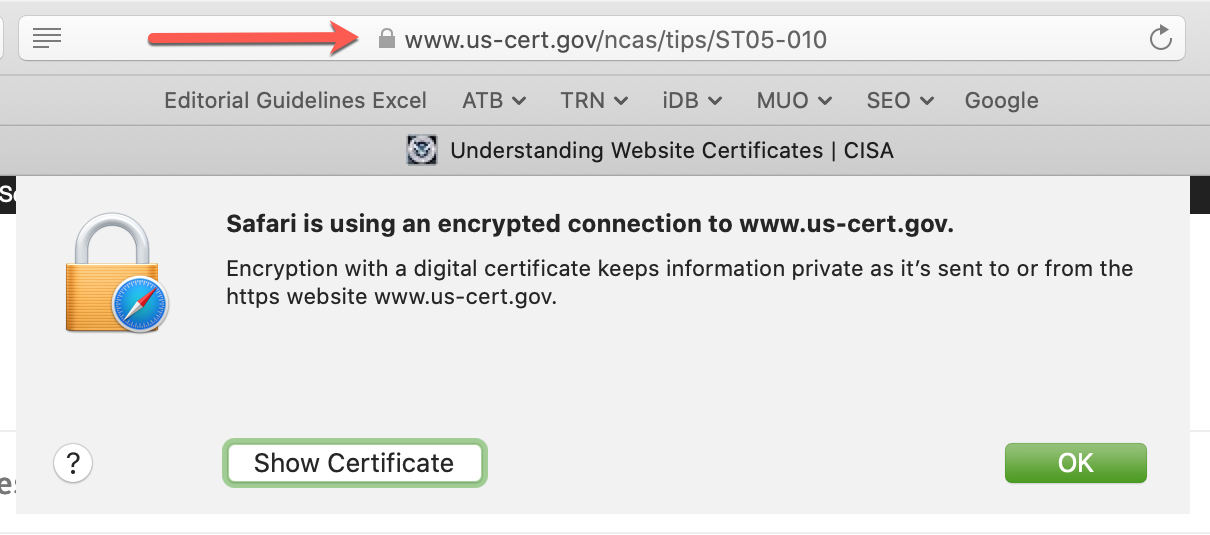Click the red arrow annotation
This screenshot has height=535, width=1210.
[254, 38]
